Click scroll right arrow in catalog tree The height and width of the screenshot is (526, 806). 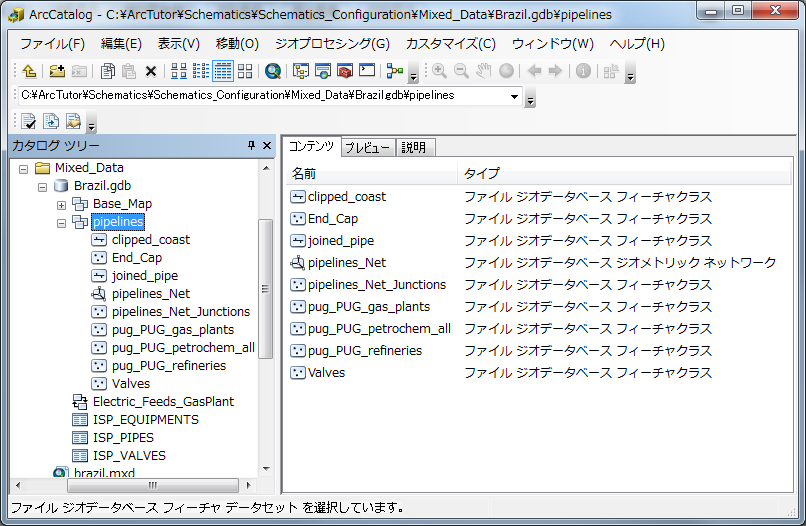249,485
